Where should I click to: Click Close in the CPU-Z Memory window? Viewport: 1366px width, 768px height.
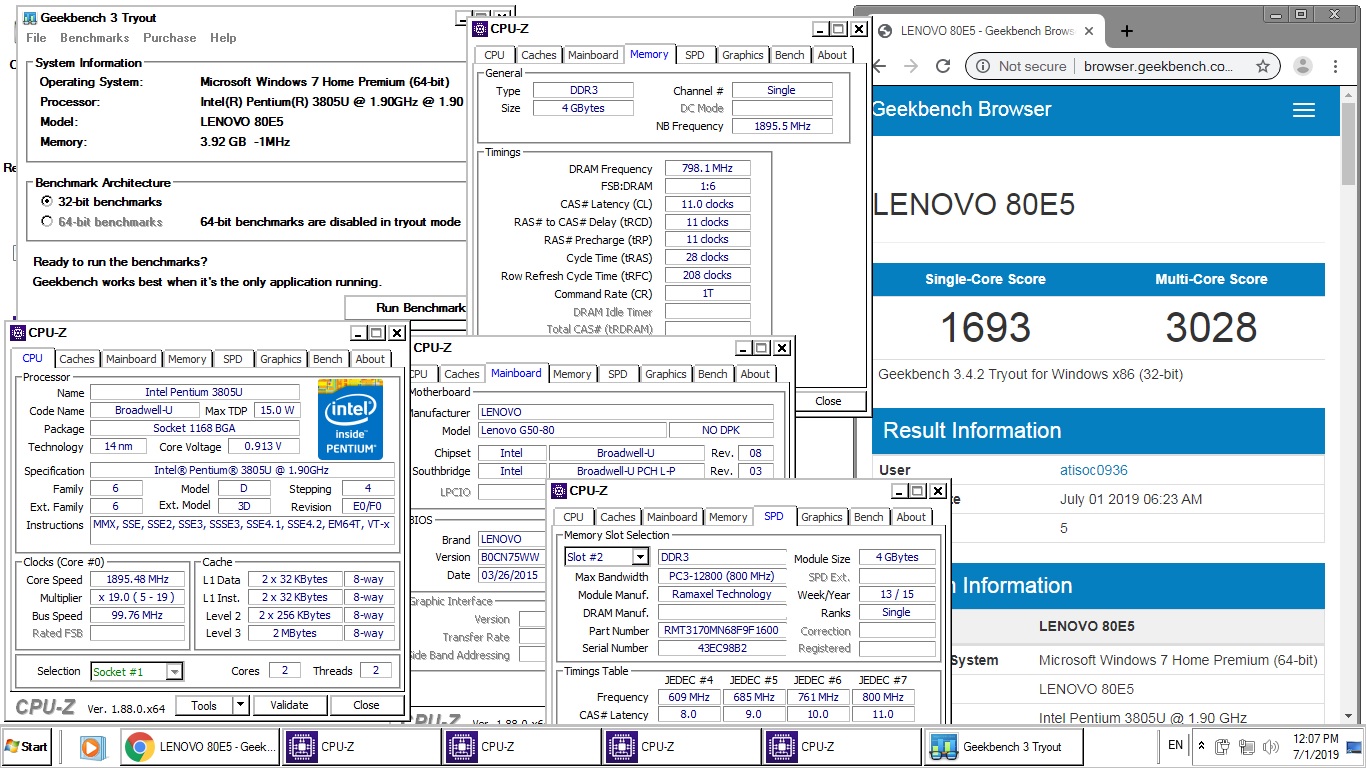point(828,401)
